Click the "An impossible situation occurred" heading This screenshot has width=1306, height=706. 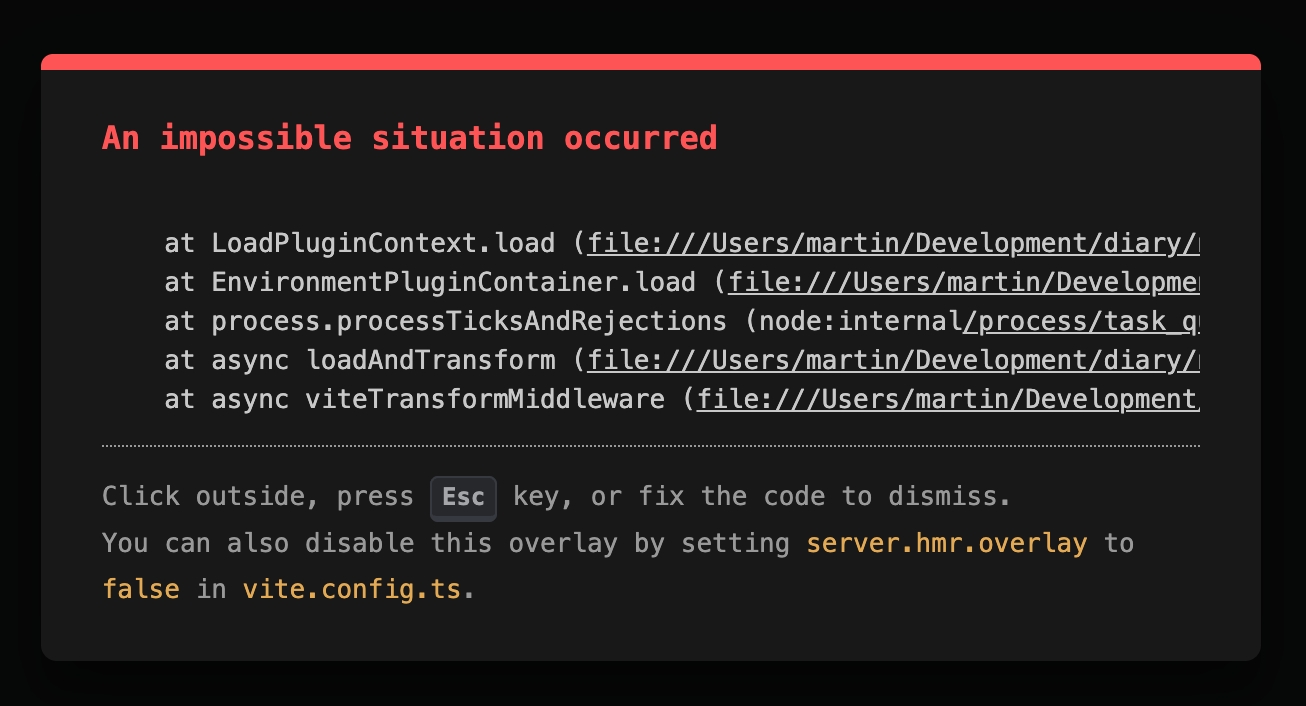click(x=410, y=138)
